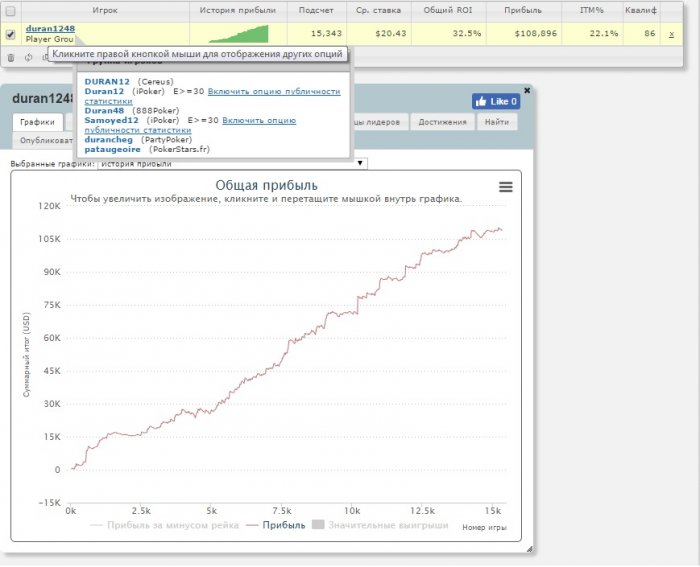The width and height of the screenshot is (700, 567).
Task: Click the Facebook Like button
Action: 495,101
